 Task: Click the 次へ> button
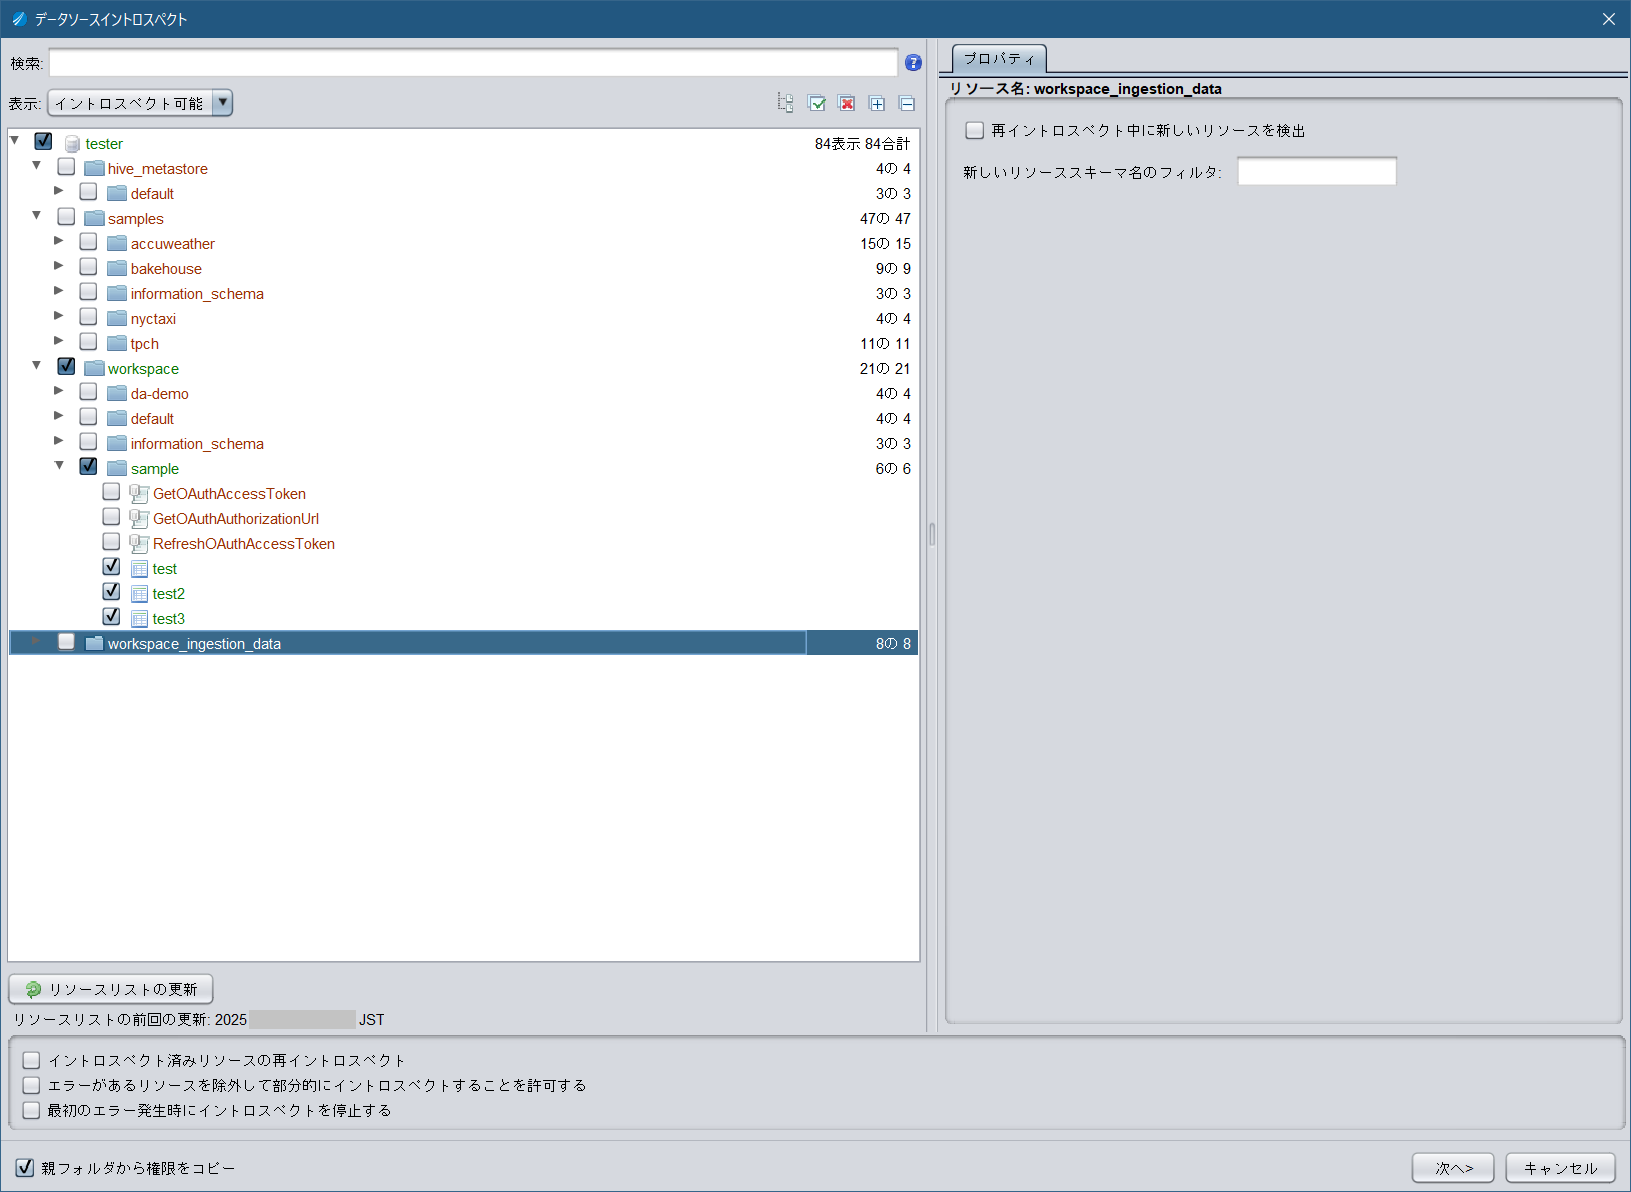[1453, 1168]
